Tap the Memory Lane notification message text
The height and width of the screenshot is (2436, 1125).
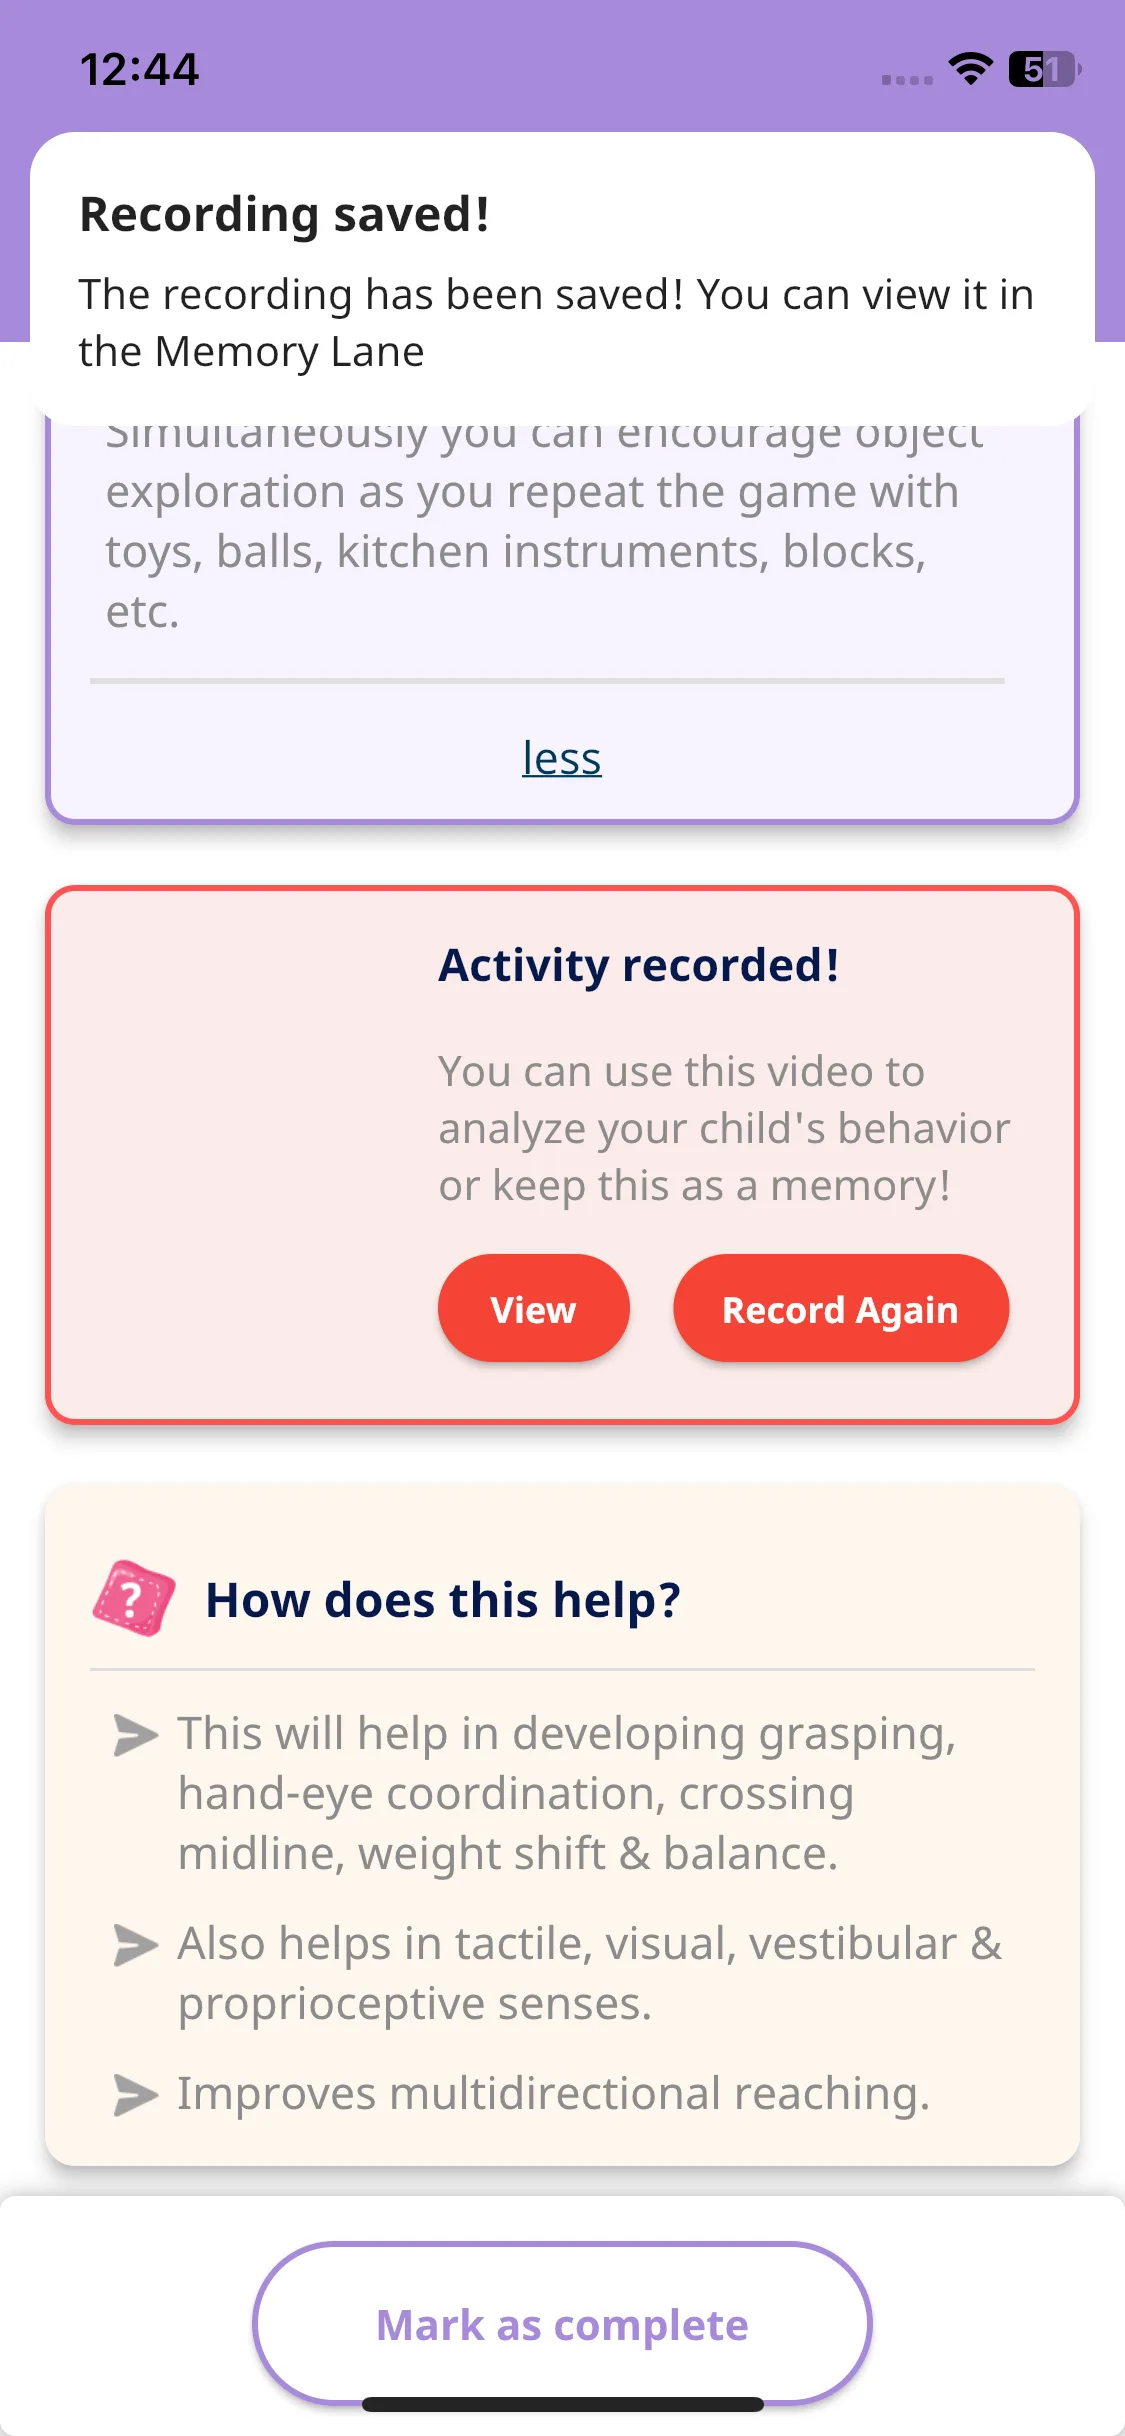556,323
